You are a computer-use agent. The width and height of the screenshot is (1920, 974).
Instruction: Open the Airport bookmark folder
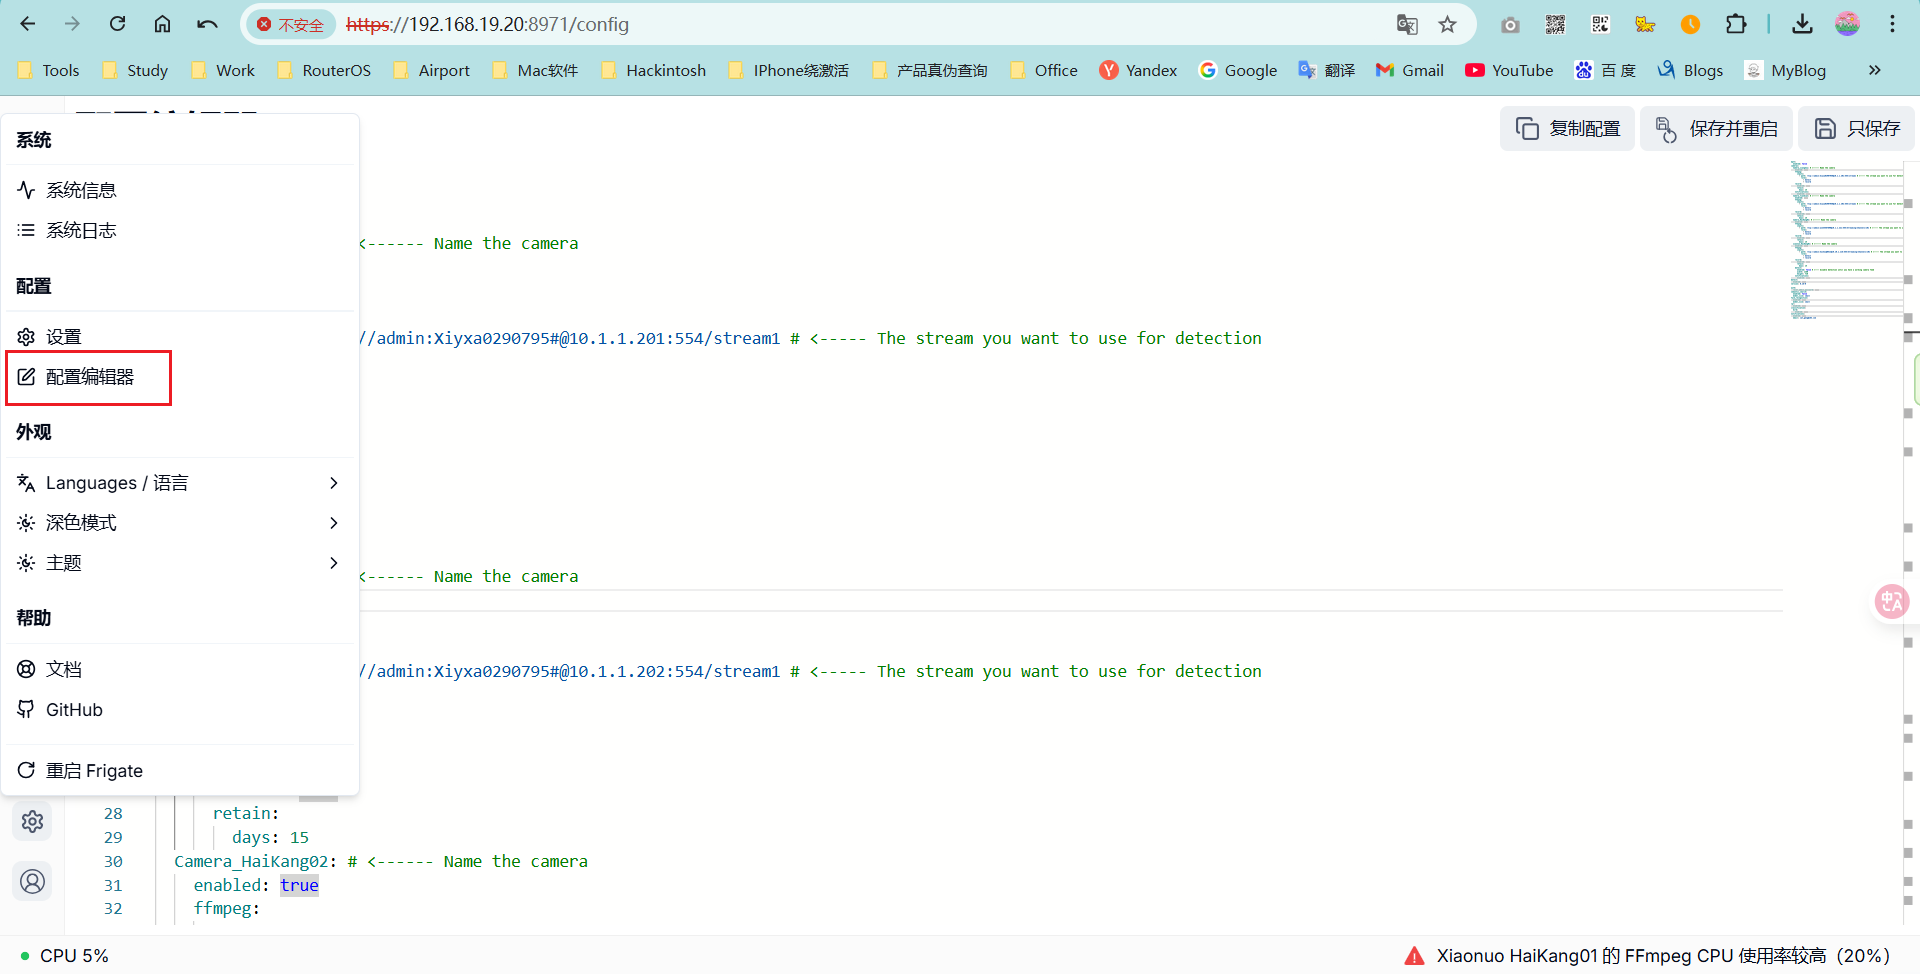[x=432, y=70]
